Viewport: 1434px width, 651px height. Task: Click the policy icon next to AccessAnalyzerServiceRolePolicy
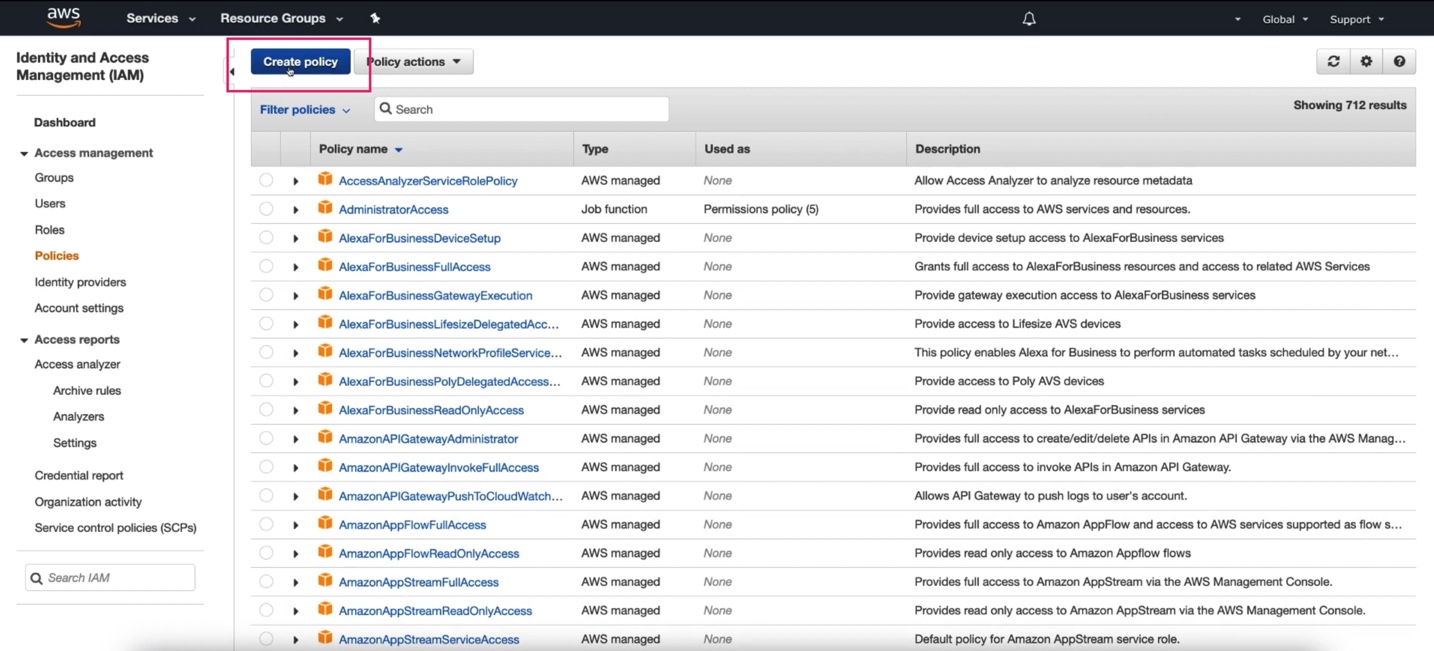[325, 179]
